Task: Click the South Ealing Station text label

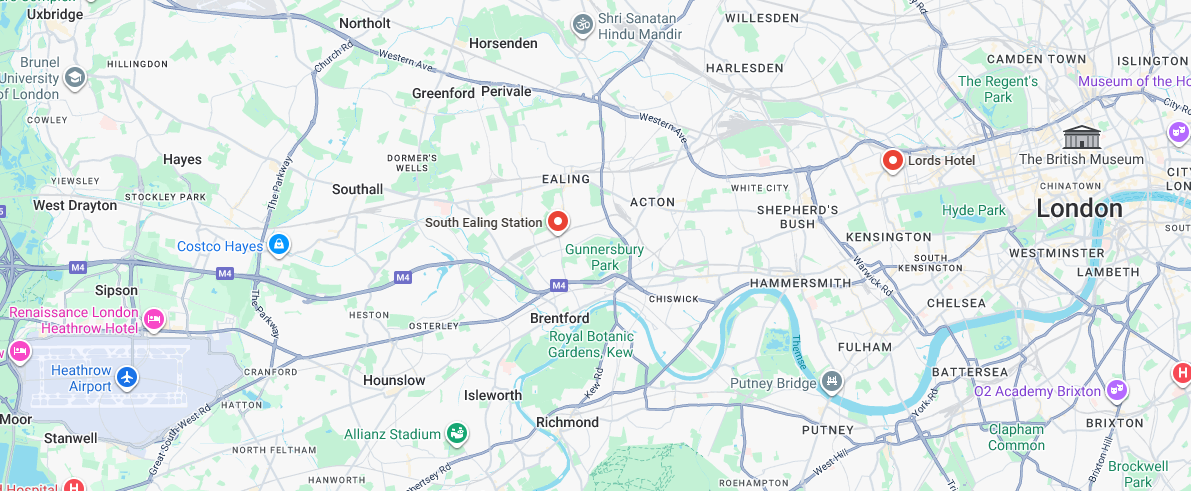Action: point(484,223)
